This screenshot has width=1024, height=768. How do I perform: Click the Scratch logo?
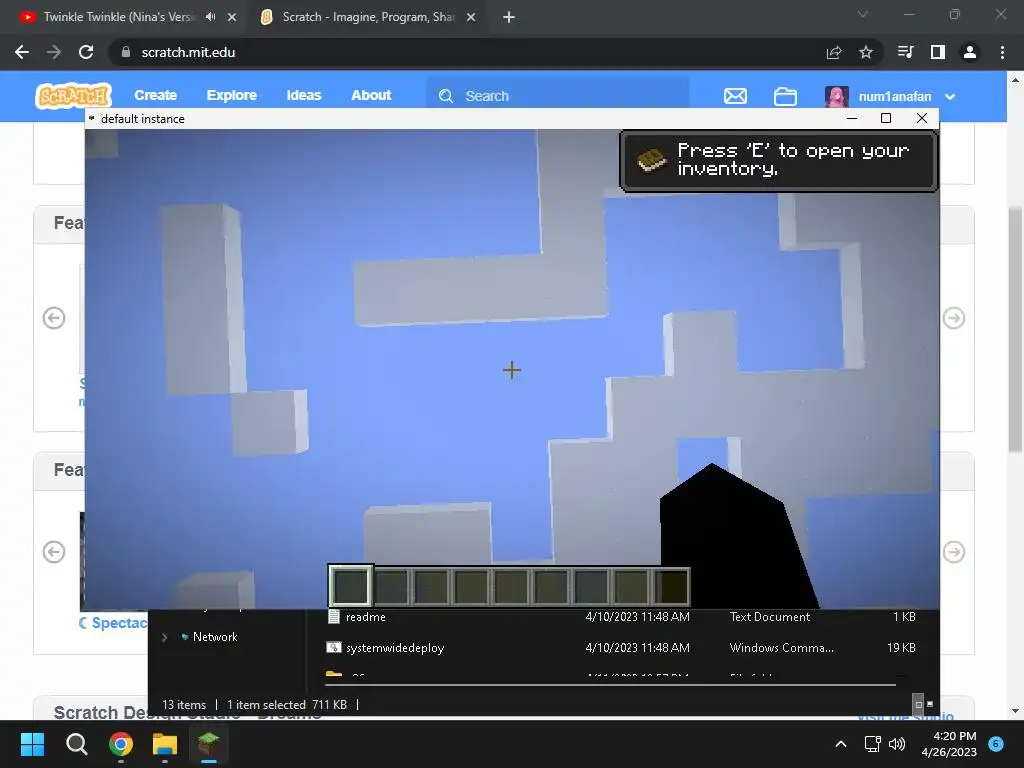[73, 96]
